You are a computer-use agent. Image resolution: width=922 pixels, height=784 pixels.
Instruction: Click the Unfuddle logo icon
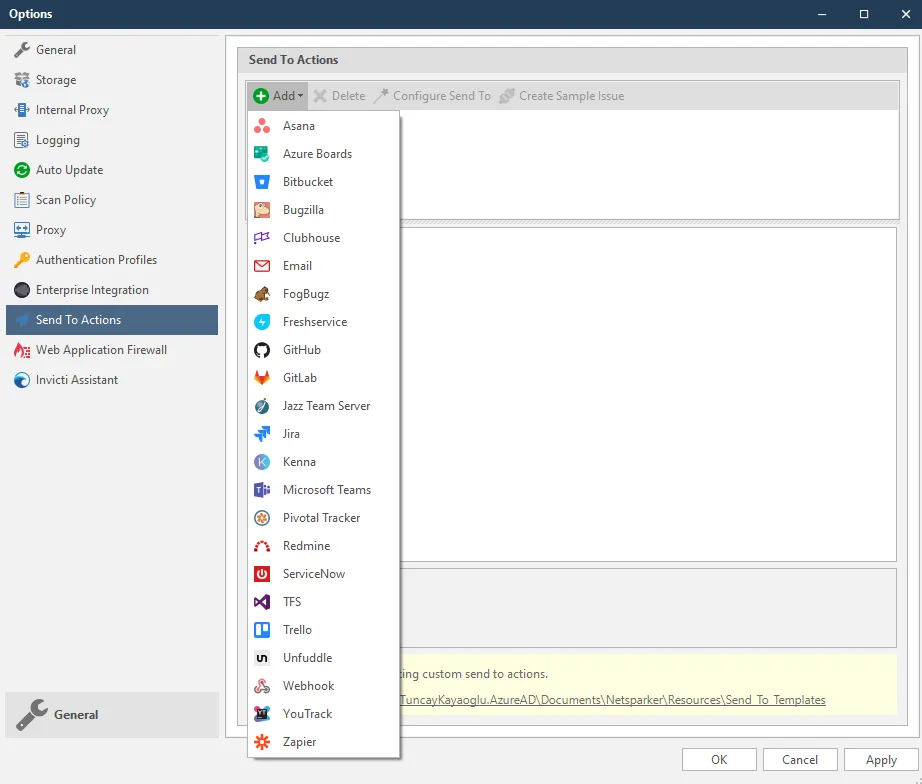tap(262, 658)
